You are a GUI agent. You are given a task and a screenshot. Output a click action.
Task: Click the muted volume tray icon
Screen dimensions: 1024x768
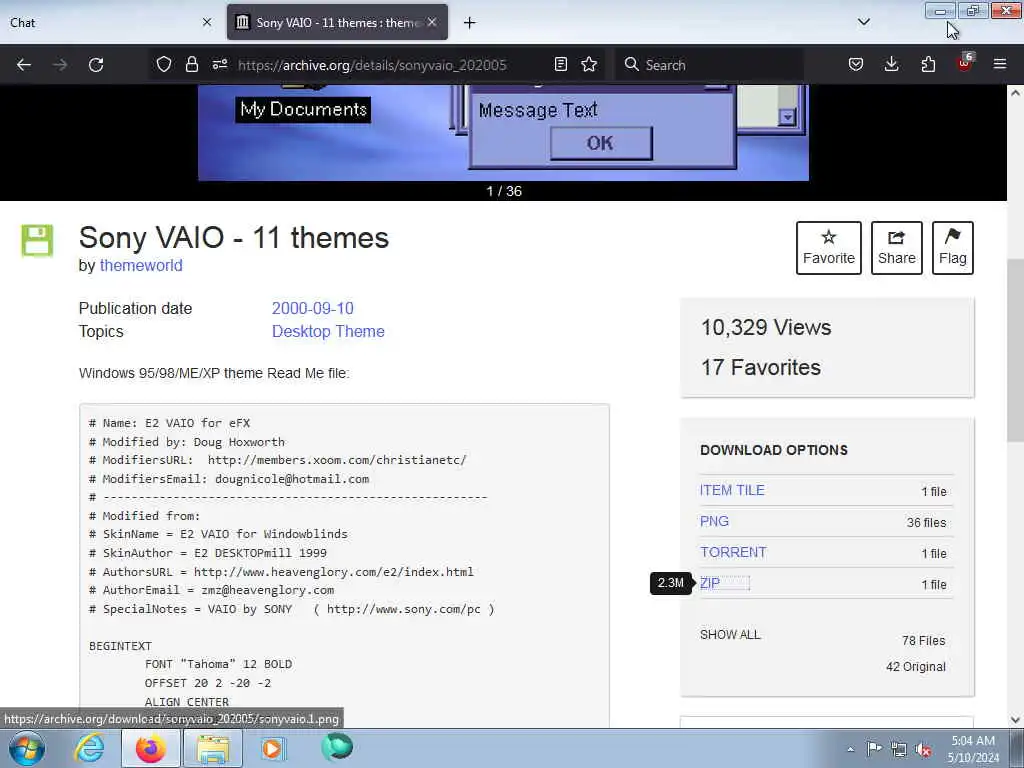point(923,749)
